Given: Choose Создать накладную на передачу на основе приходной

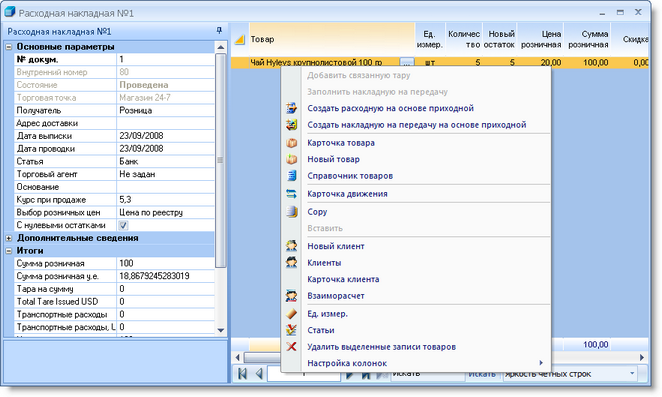Looking at the screenshot, I should pyautogui.click(x=417, y=125).
